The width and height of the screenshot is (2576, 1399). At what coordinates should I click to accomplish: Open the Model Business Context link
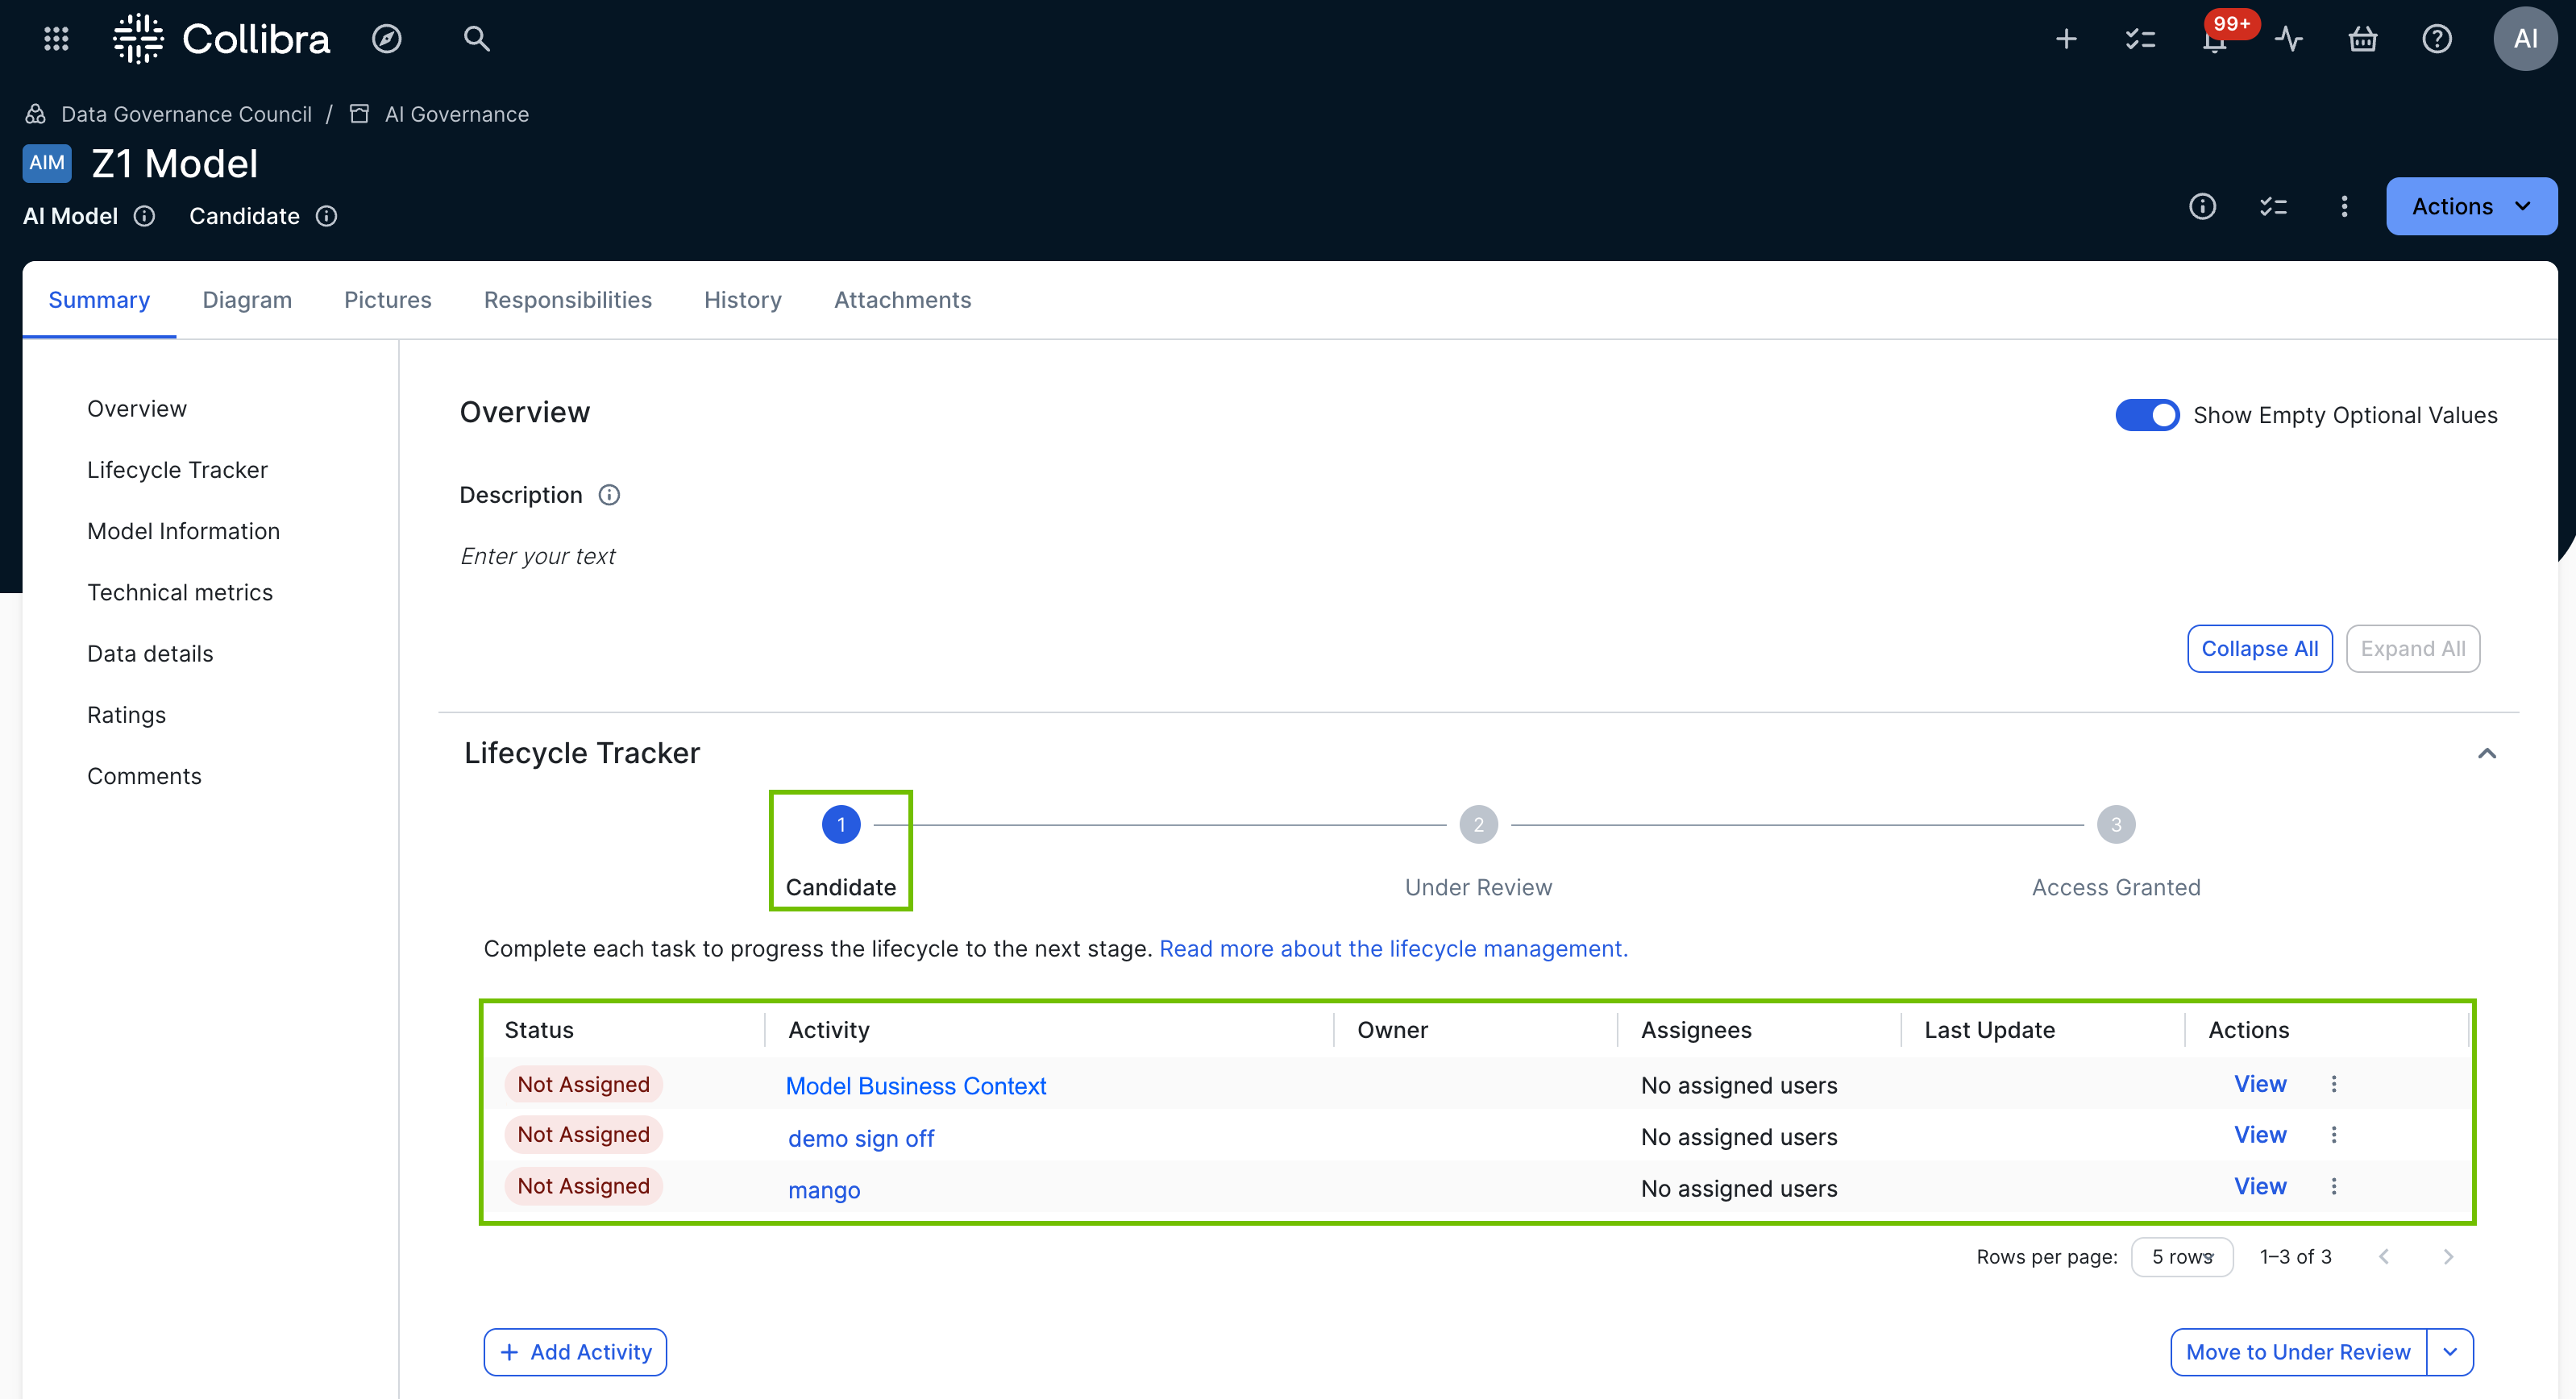pos(915,1086)
